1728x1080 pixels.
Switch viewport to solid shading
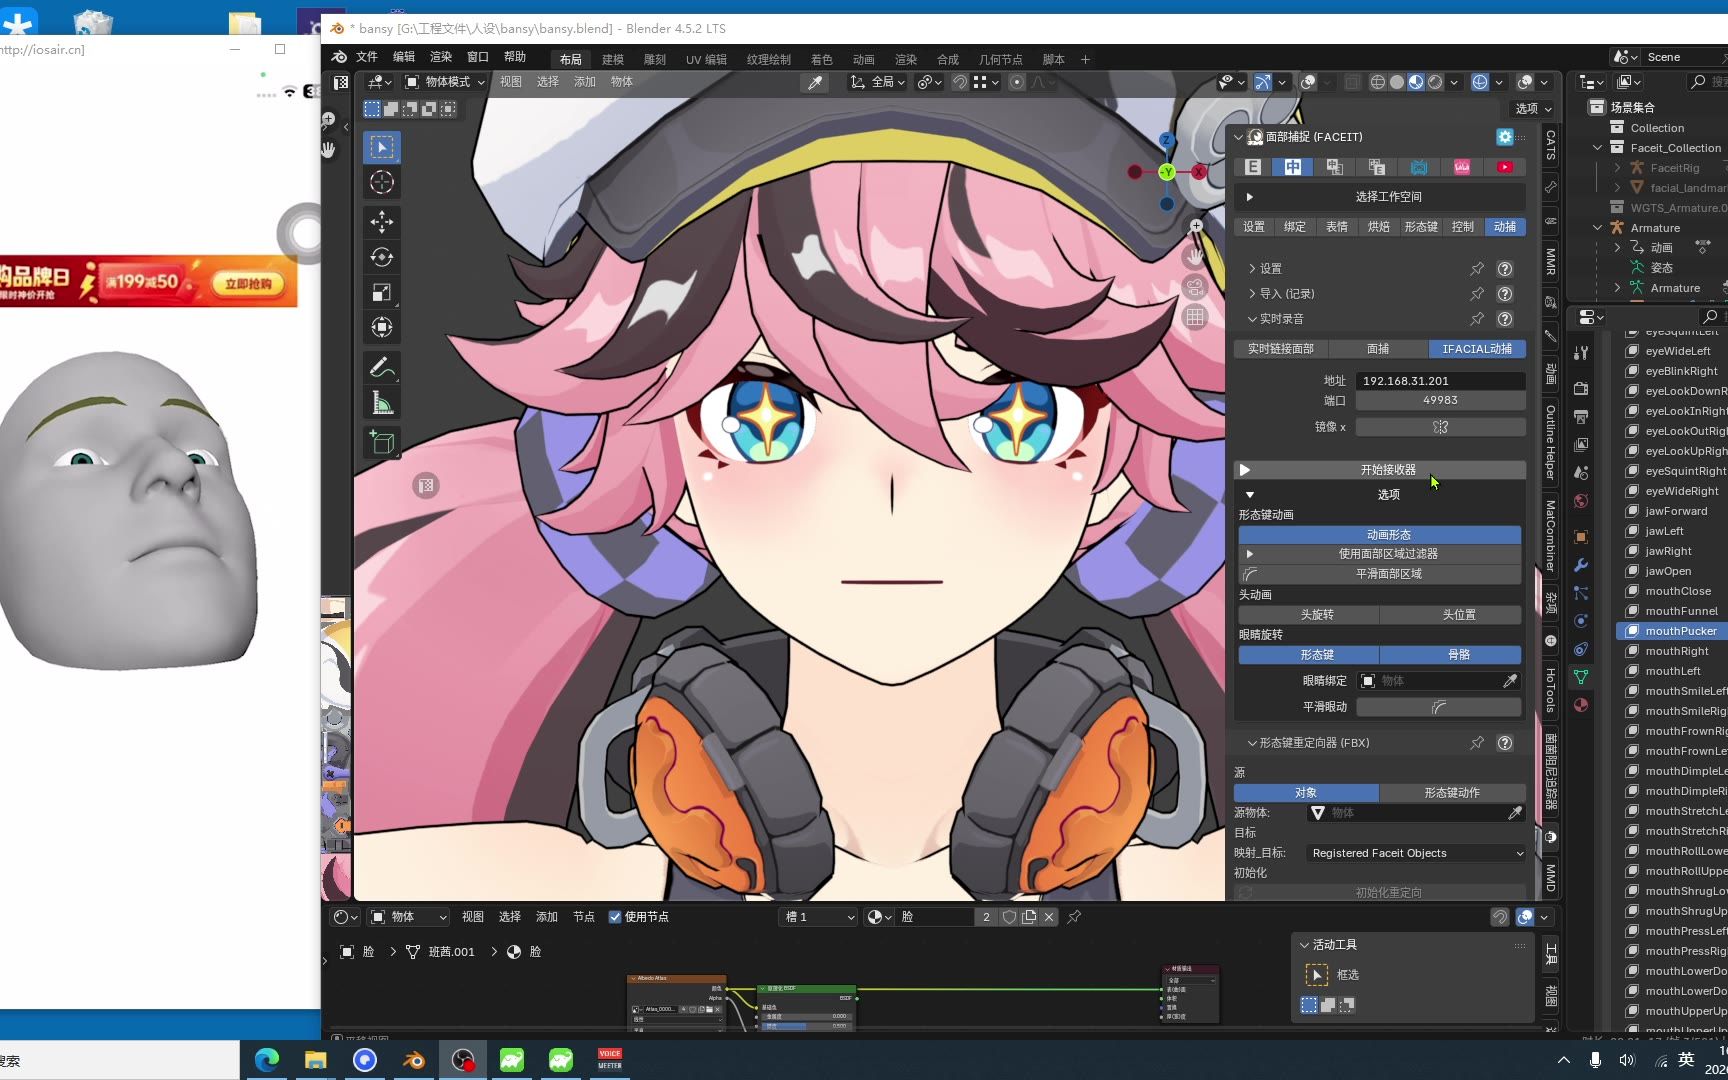[1397, 82]
